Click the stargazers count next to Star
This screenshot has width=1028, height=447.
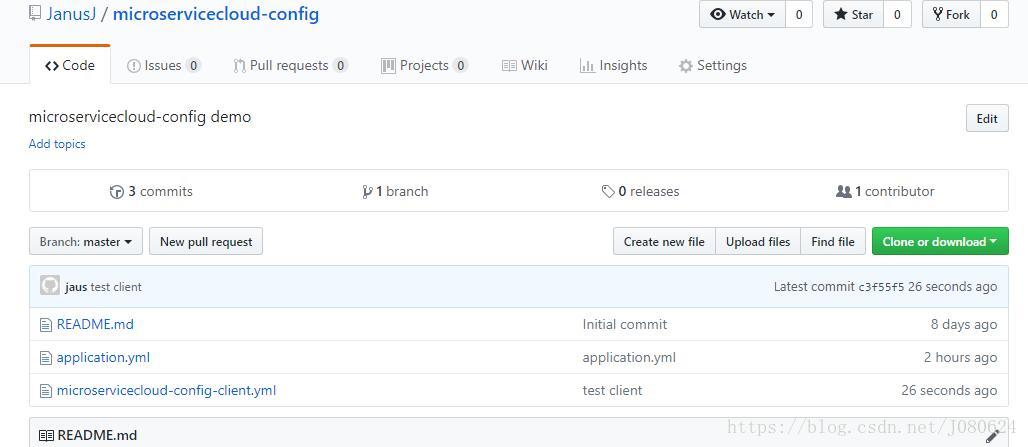897,14
